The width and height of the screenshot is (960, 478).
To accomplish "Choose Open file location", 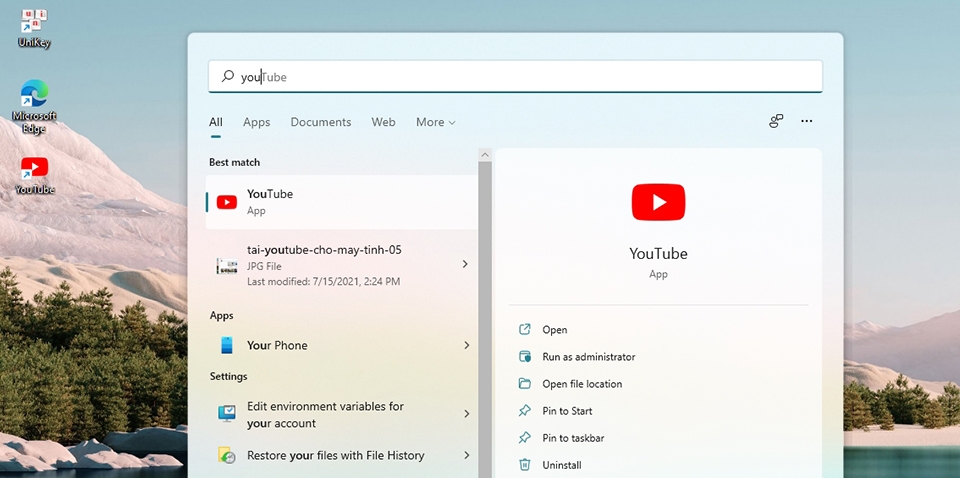I will pos(582,384).
